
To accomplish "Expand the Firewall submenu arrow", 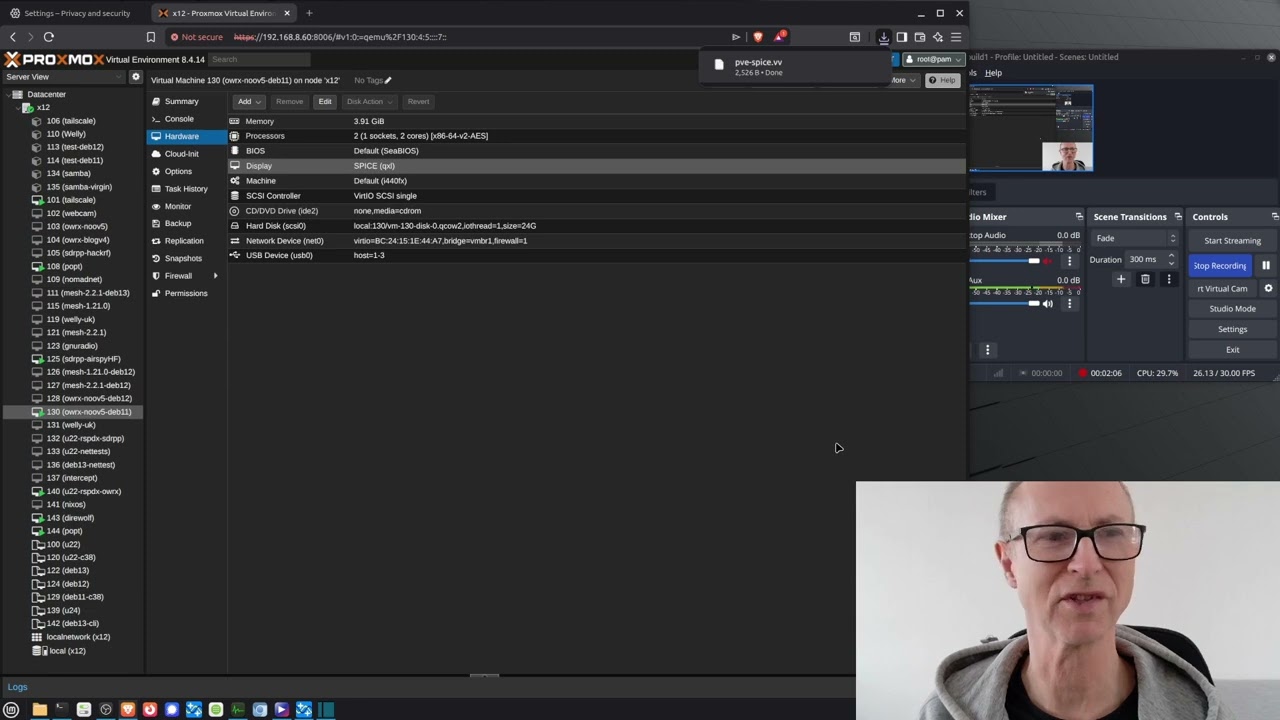I will (215, 276).
